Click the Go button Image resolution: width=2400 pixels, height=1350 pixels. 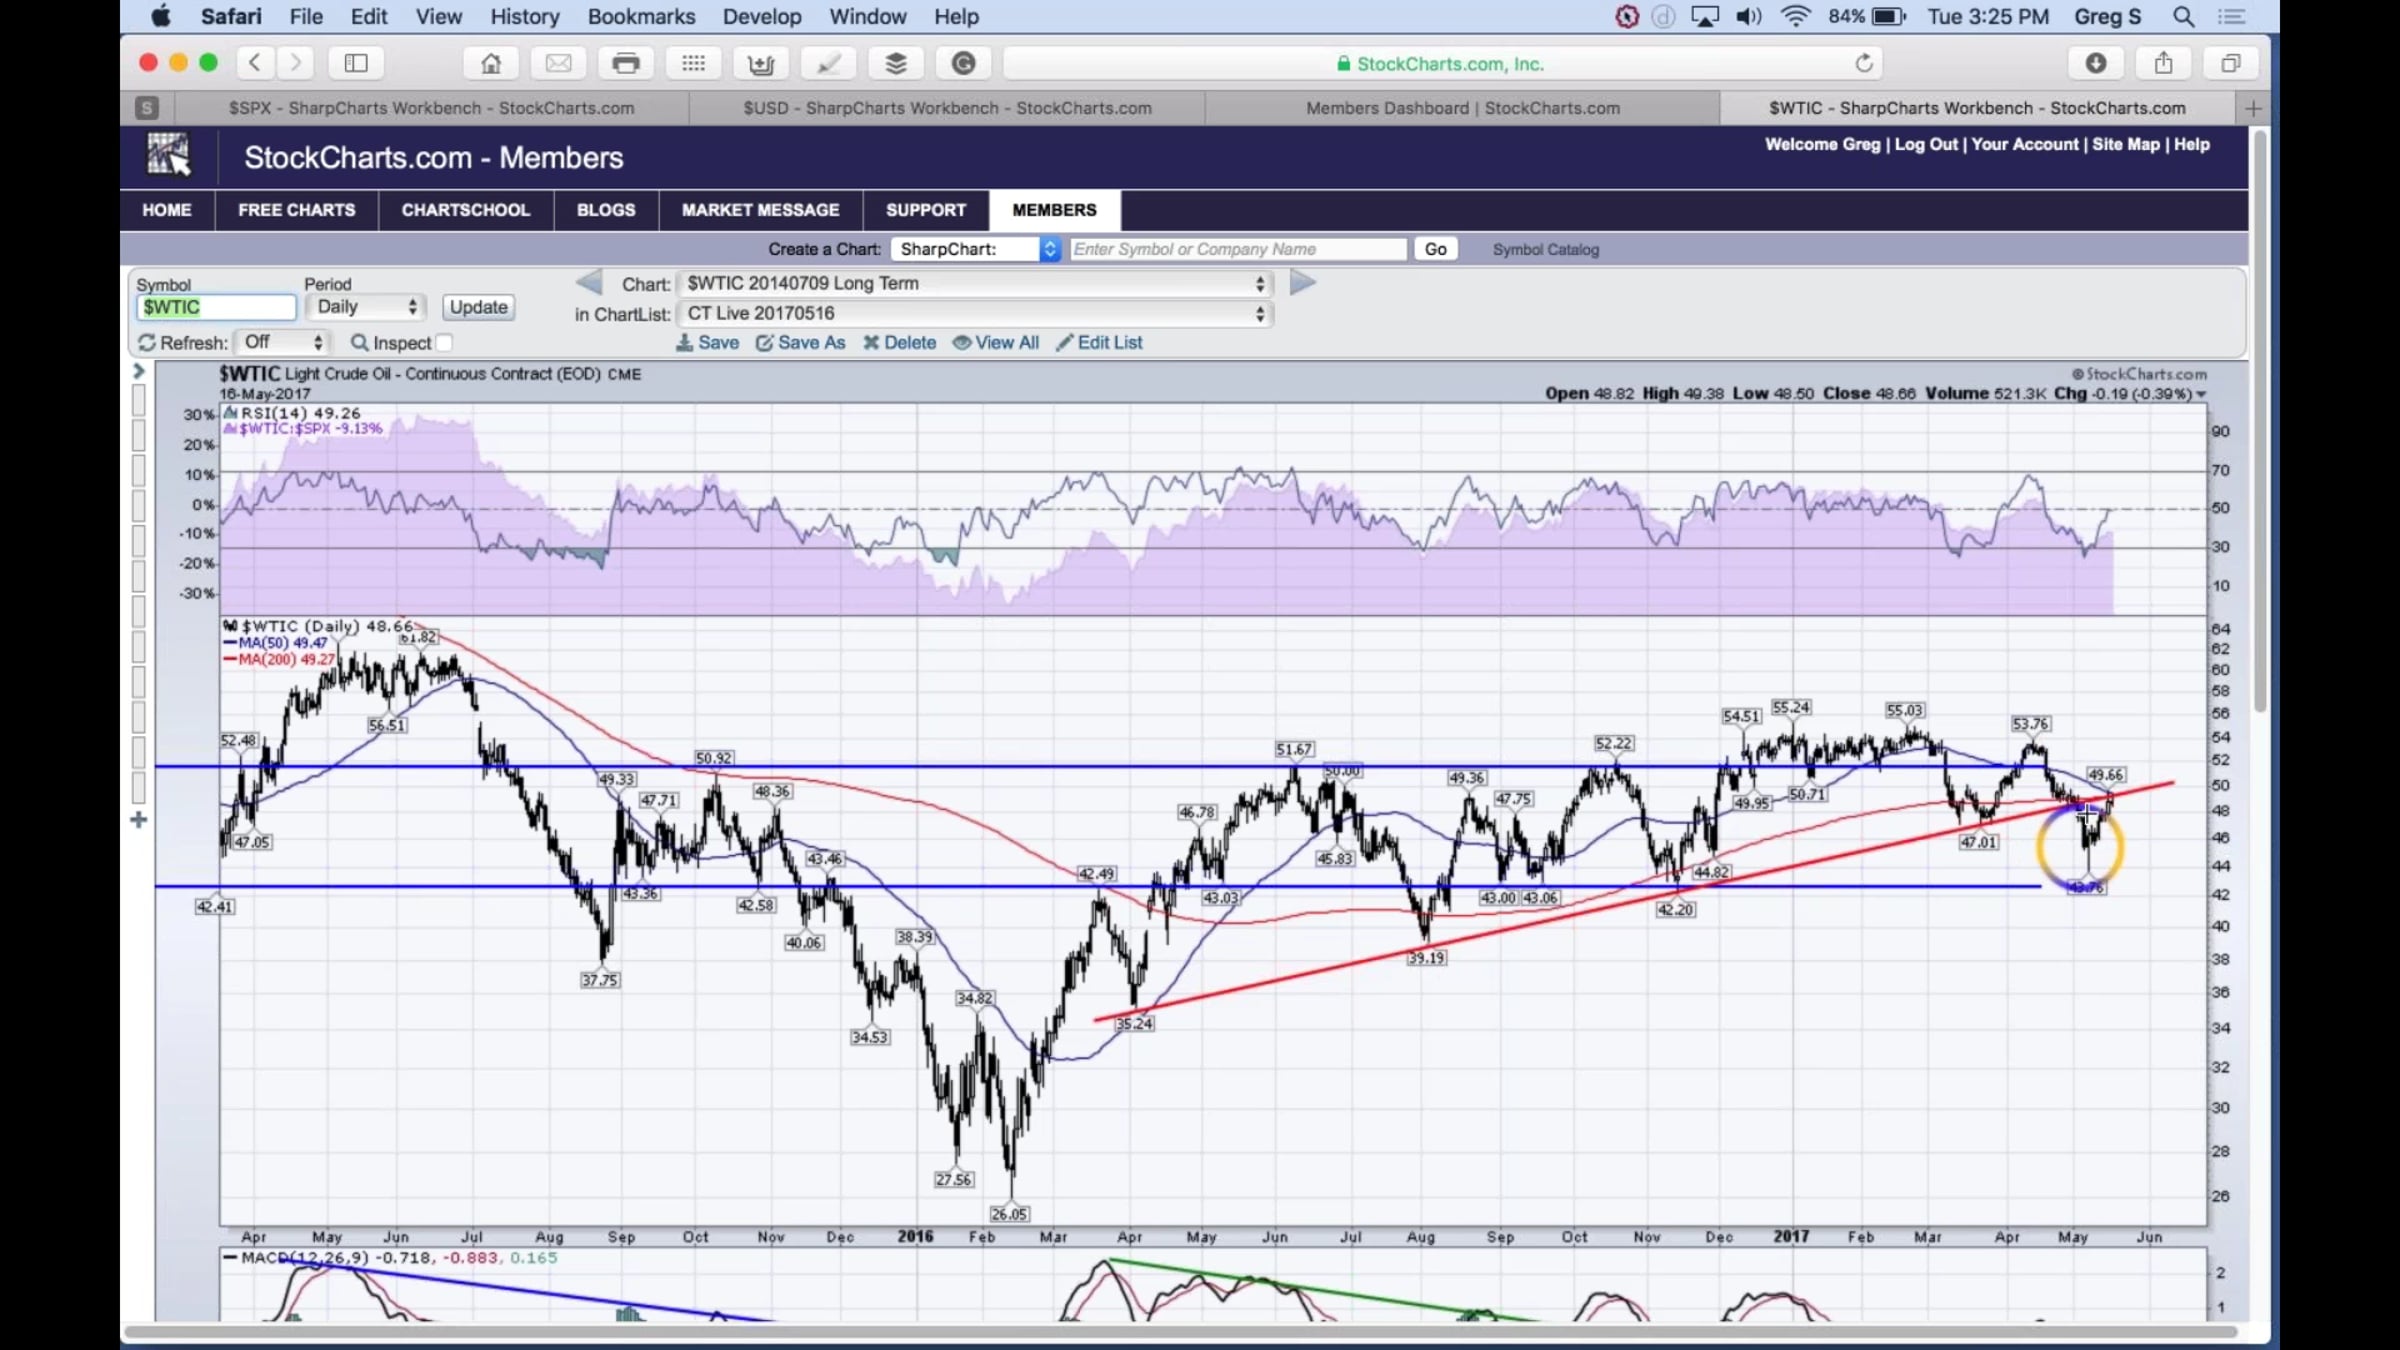1435,249
